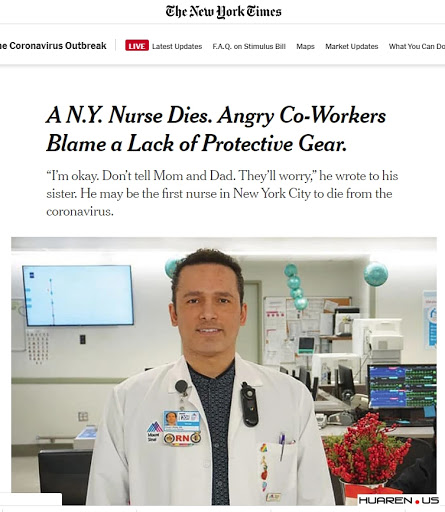
Task: Open Market Updates link
Action: point(352,46)
